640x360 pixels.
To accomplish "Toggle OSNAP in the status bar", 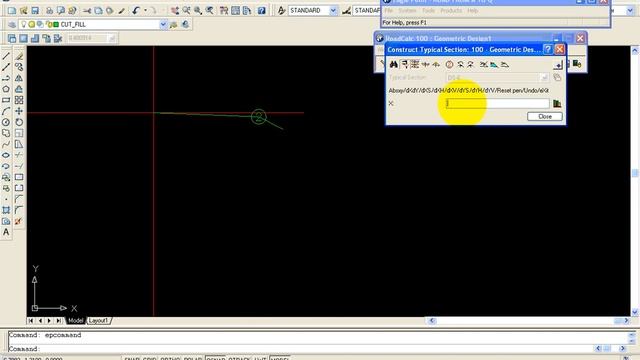I will click(215, 358).
